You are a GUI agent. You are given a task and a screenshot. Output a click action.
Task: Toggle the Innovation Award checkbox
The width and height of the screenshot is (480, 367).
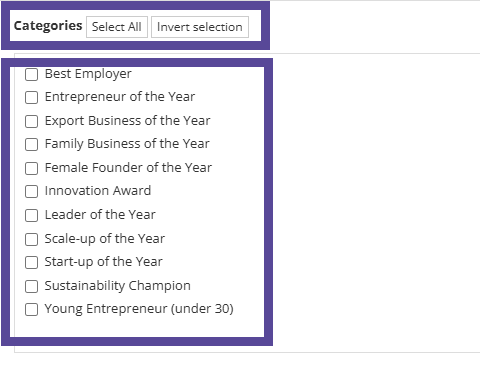pyautogui.click(x=32, y=191)
